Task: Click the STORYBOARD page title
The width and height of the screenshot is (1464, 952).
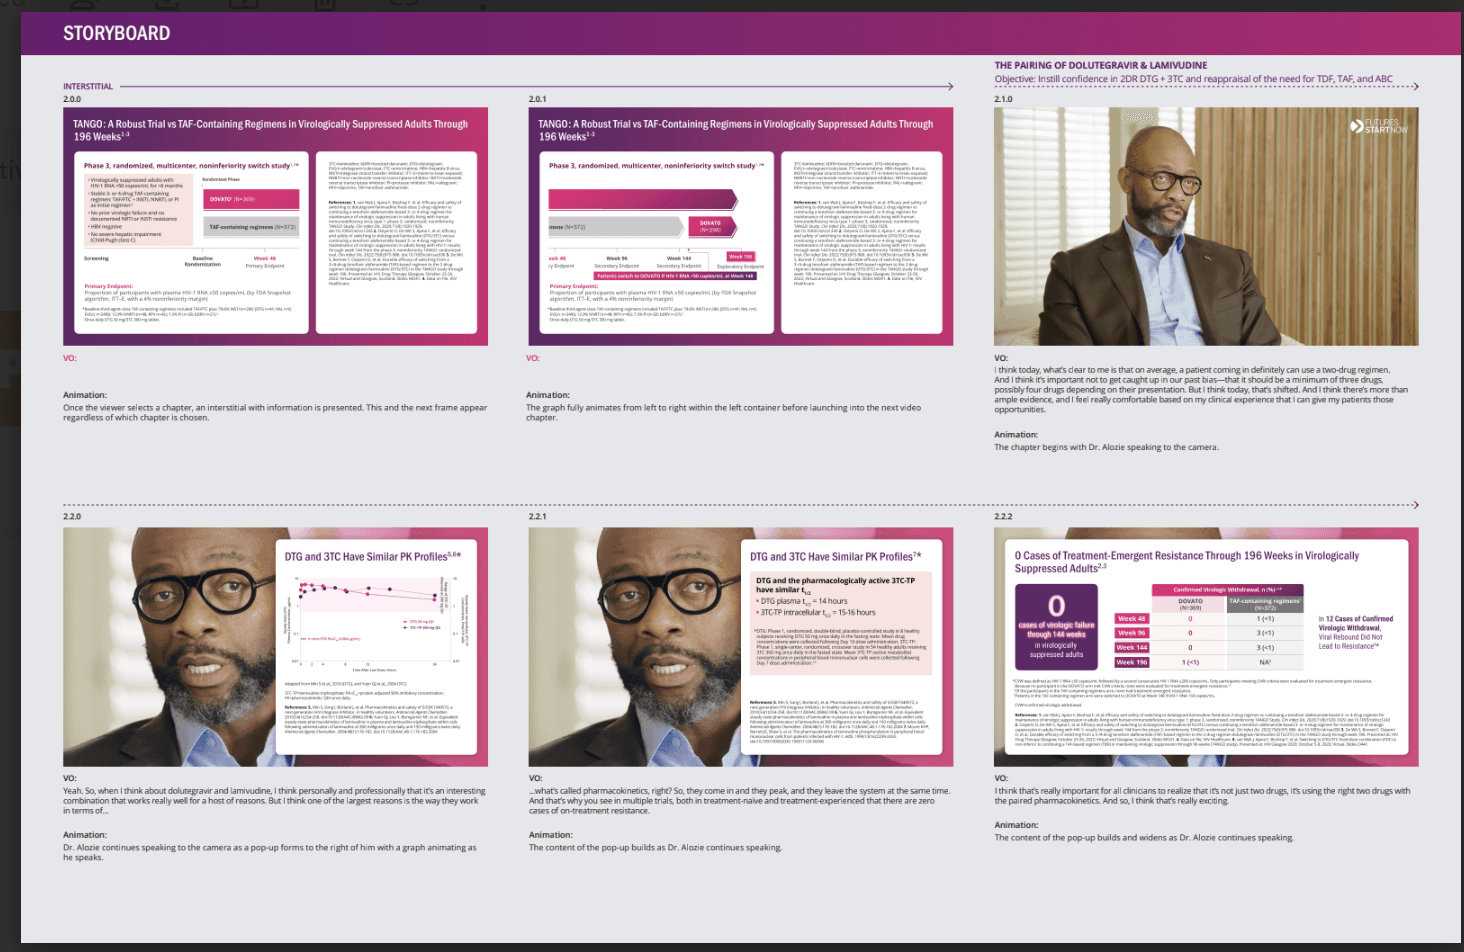Action: [117, 33]
